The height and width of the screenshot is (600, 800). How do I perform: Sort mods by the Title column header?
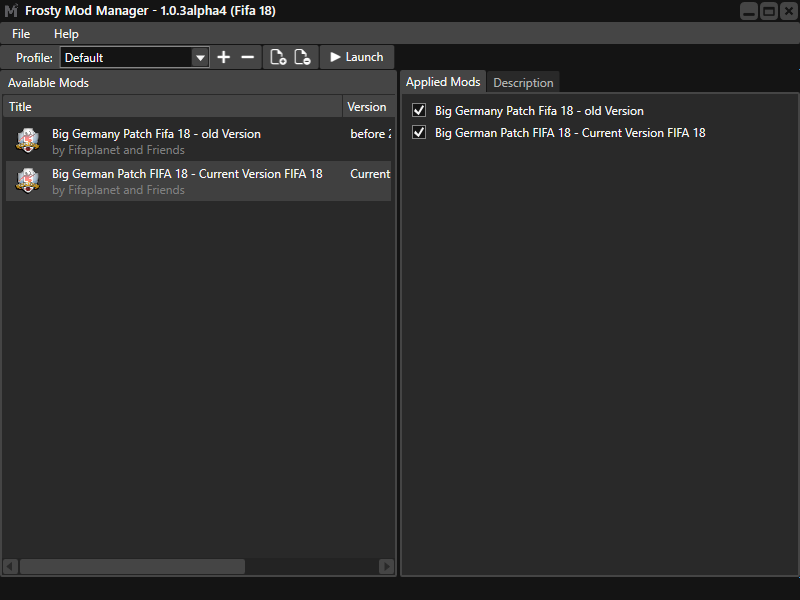point(172,107)
